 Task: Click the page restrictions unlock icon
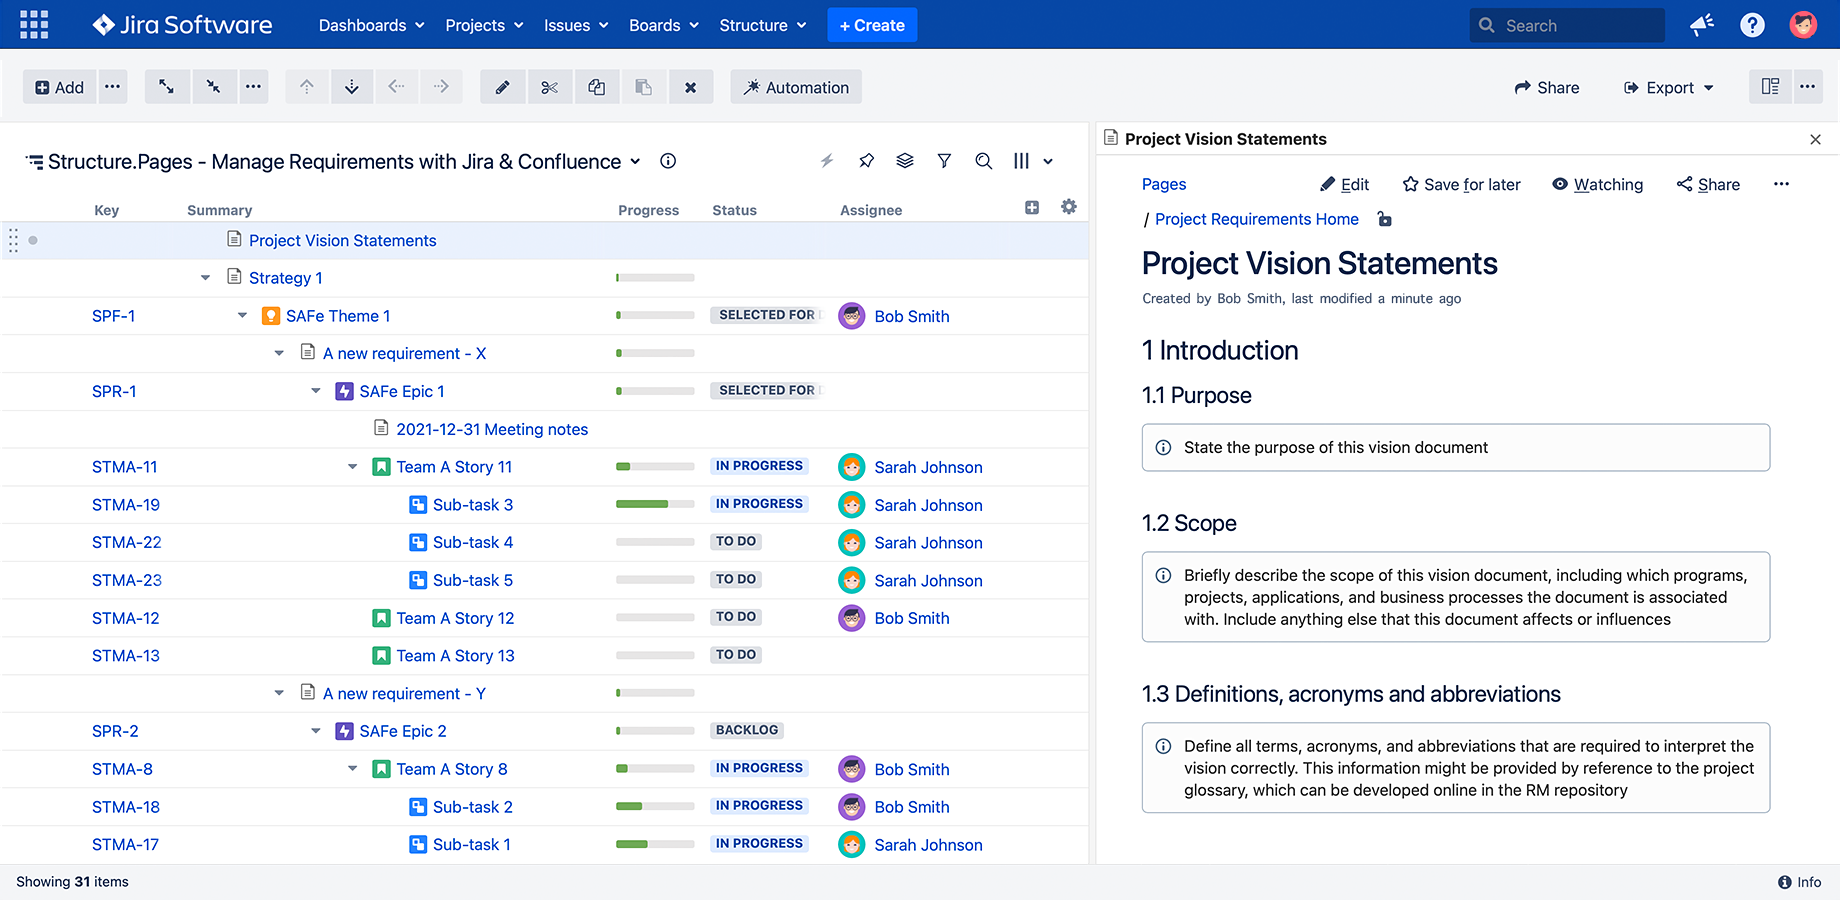point(1384,219)
